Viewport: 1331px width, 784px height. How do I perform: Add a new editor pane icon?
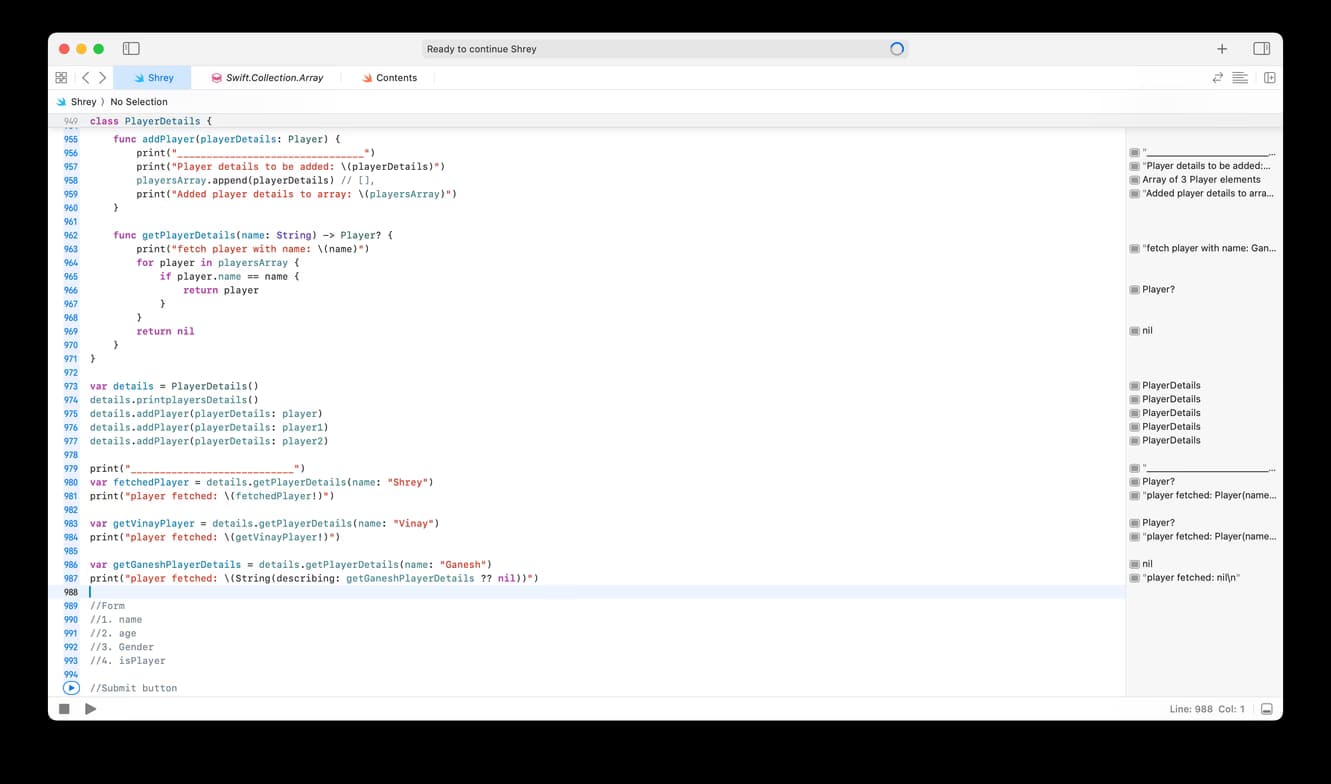pyautogui.click(x=1269, y=77)
